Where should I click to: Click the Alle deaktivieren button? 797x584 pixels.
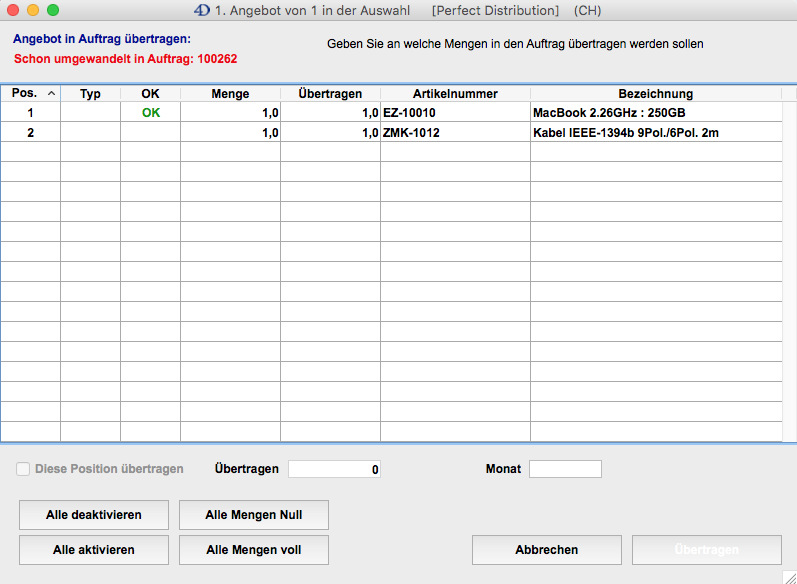pos(94,515)
